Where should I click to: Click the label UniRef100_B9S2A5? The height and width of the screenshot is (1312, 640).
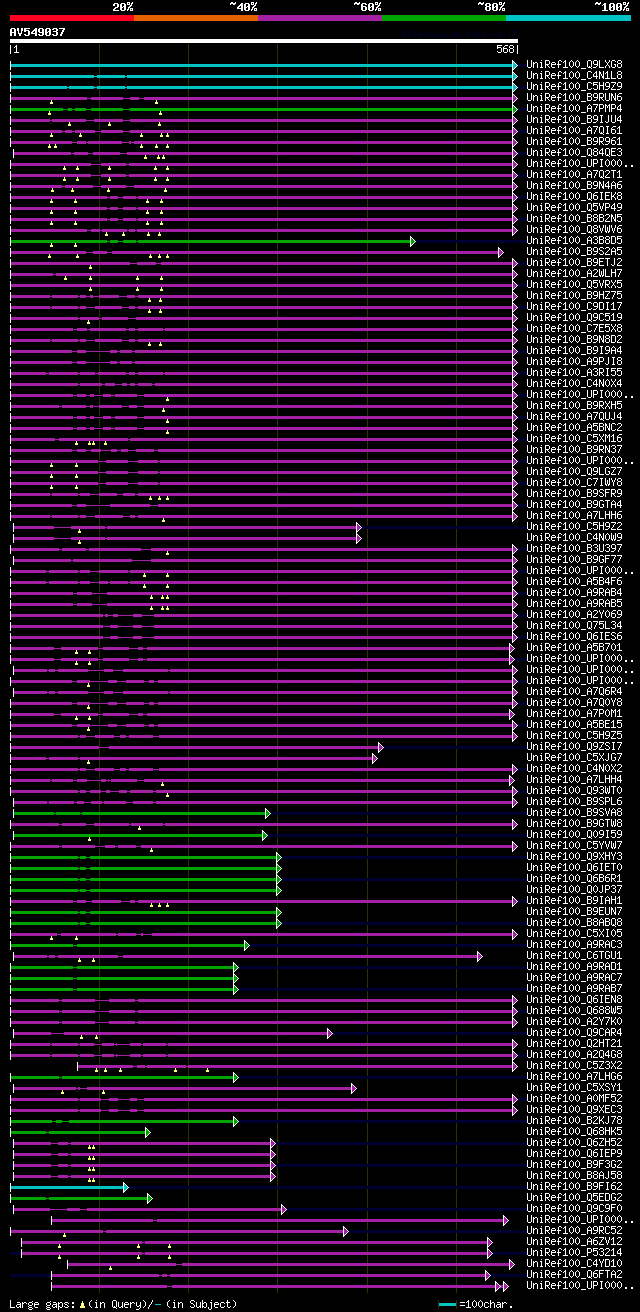coord(574,251)
